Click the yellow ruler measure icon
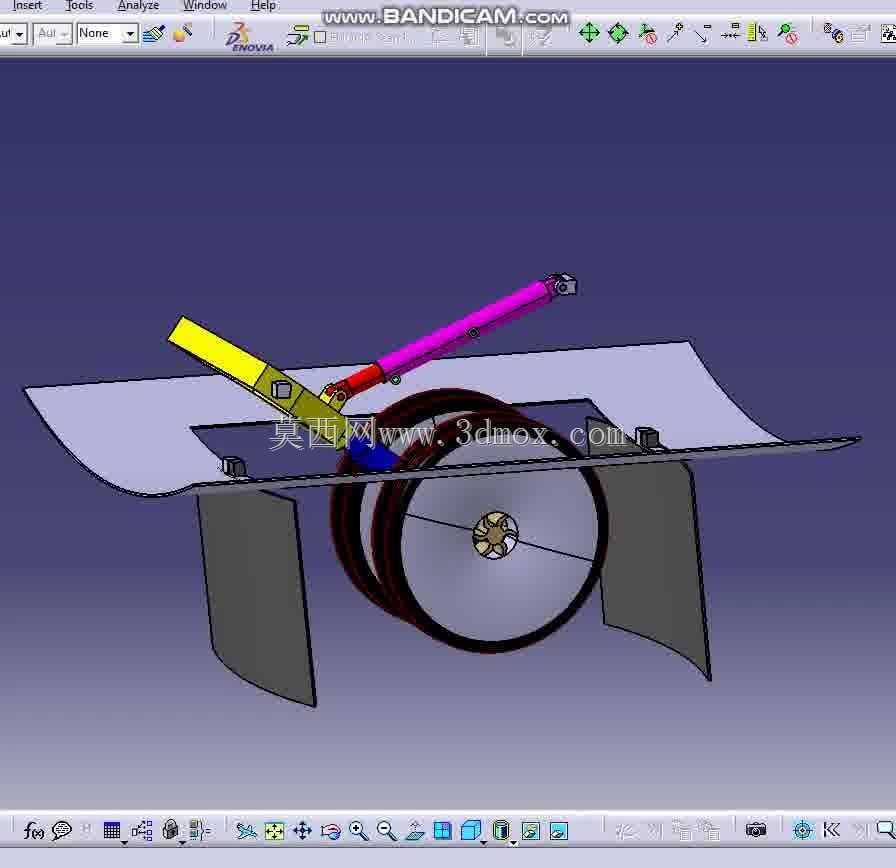The image size is (896, 868). pyautogui.click(x=758, y=33)
